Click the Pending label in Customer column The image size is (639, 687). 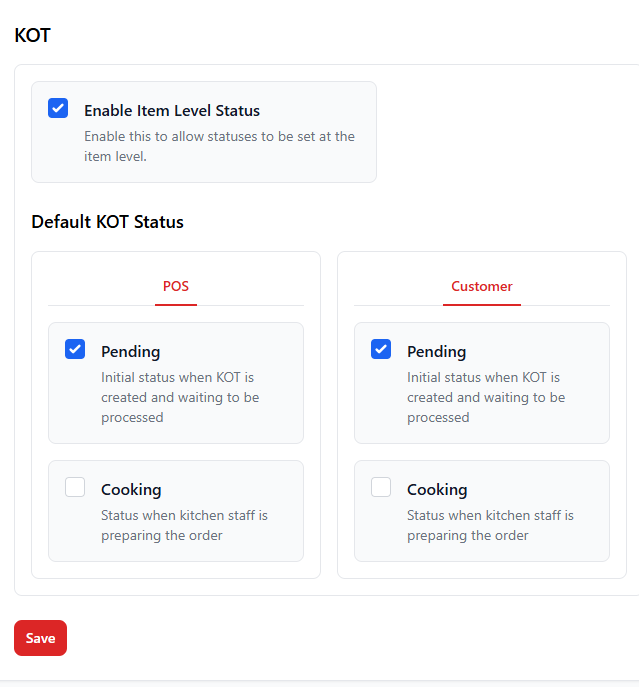(x=436, y=351)
